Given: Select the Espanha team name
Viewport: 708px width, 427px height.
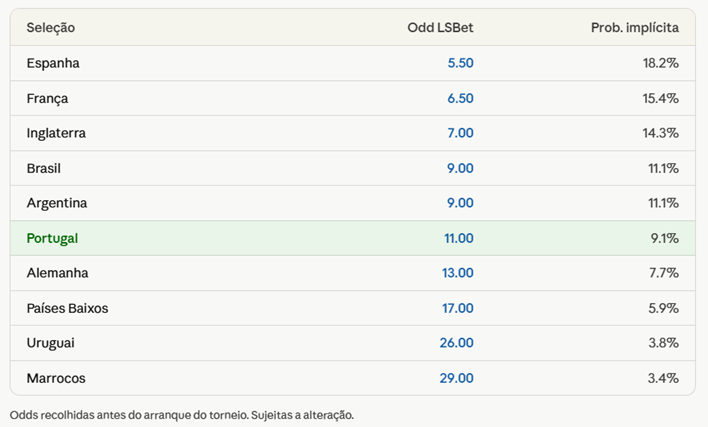Looking at the screenshot, I should (x=53, y=63).
